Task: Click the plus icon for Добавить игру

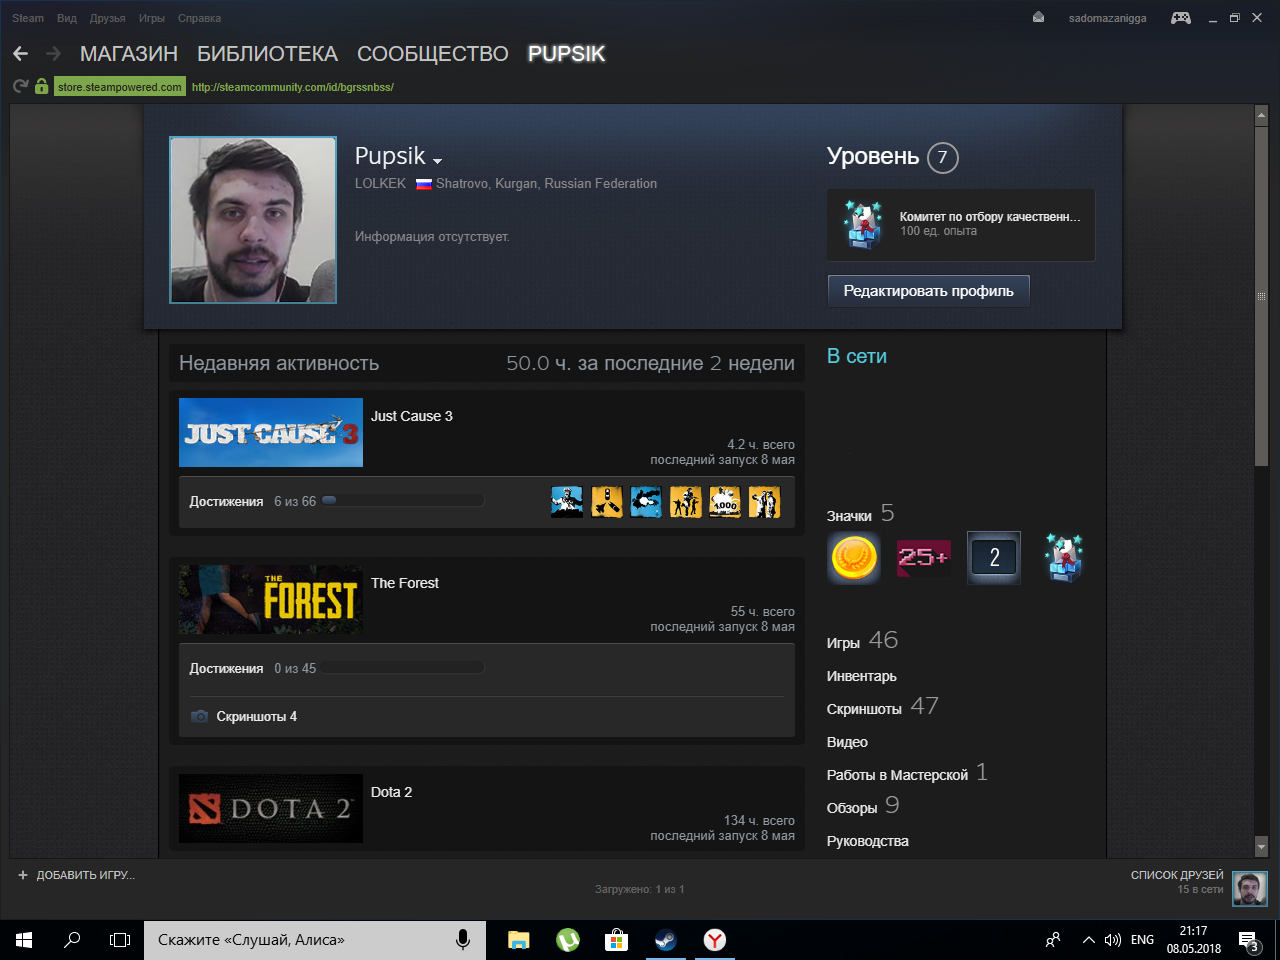Action: [x=23, y=875]
